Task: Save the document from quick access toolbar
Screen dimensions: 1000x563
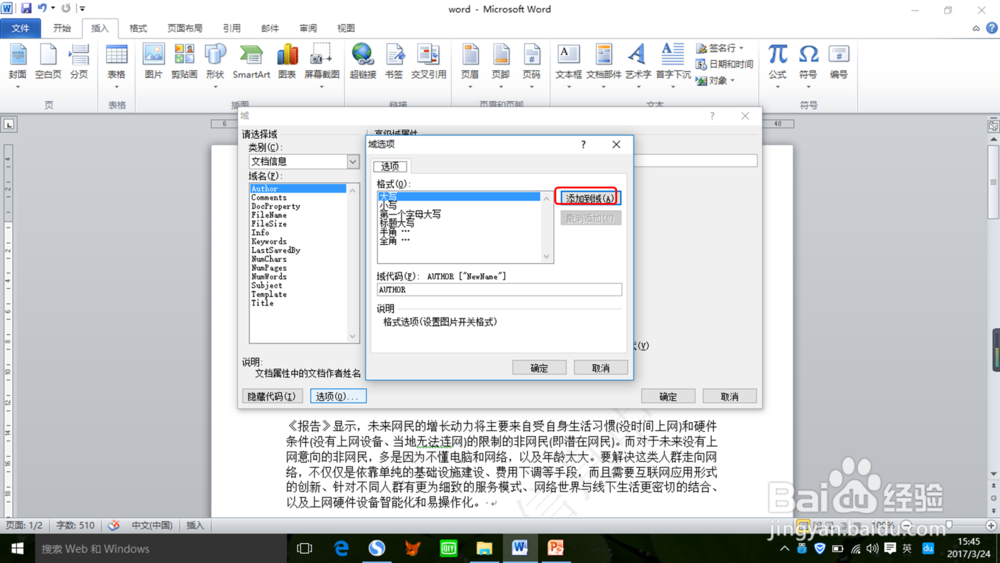Action: [x=26, y=8]
